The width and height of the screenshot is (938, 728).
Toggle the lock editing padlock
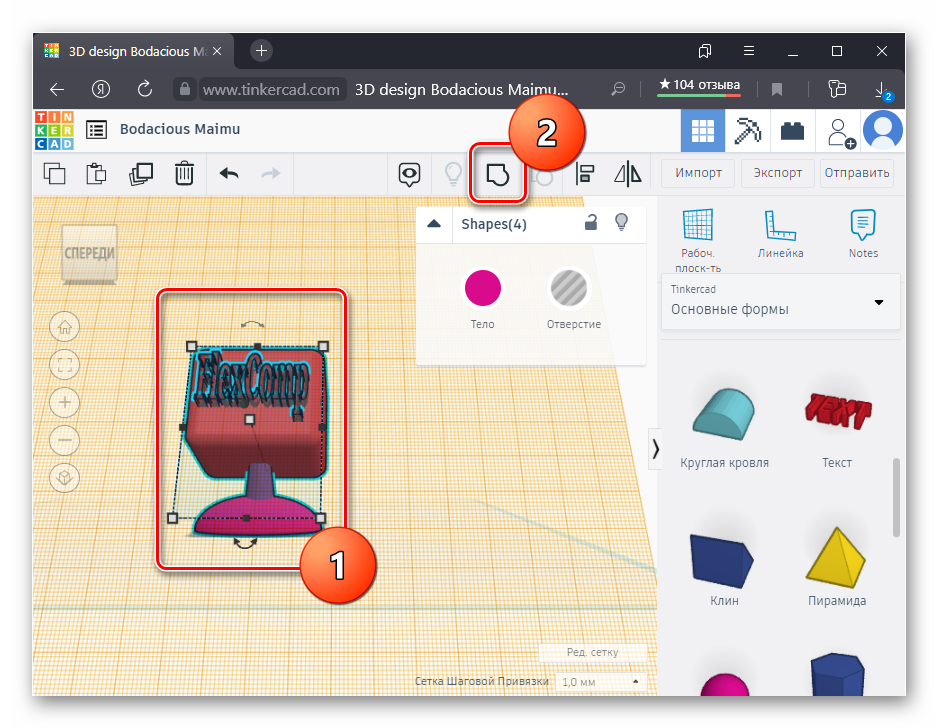pyautogui.click(x=591, y=223)
